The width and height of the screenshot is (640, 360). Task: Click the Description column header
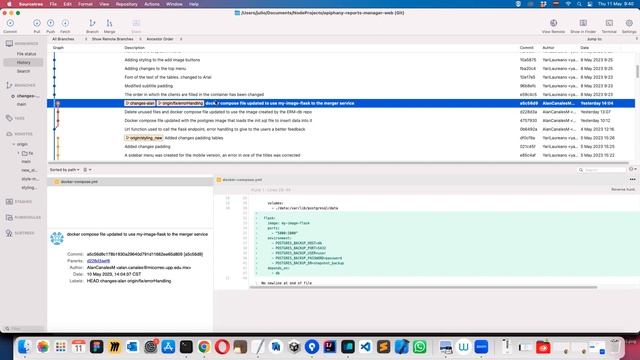pyautogui.click(x=134, y=48)
